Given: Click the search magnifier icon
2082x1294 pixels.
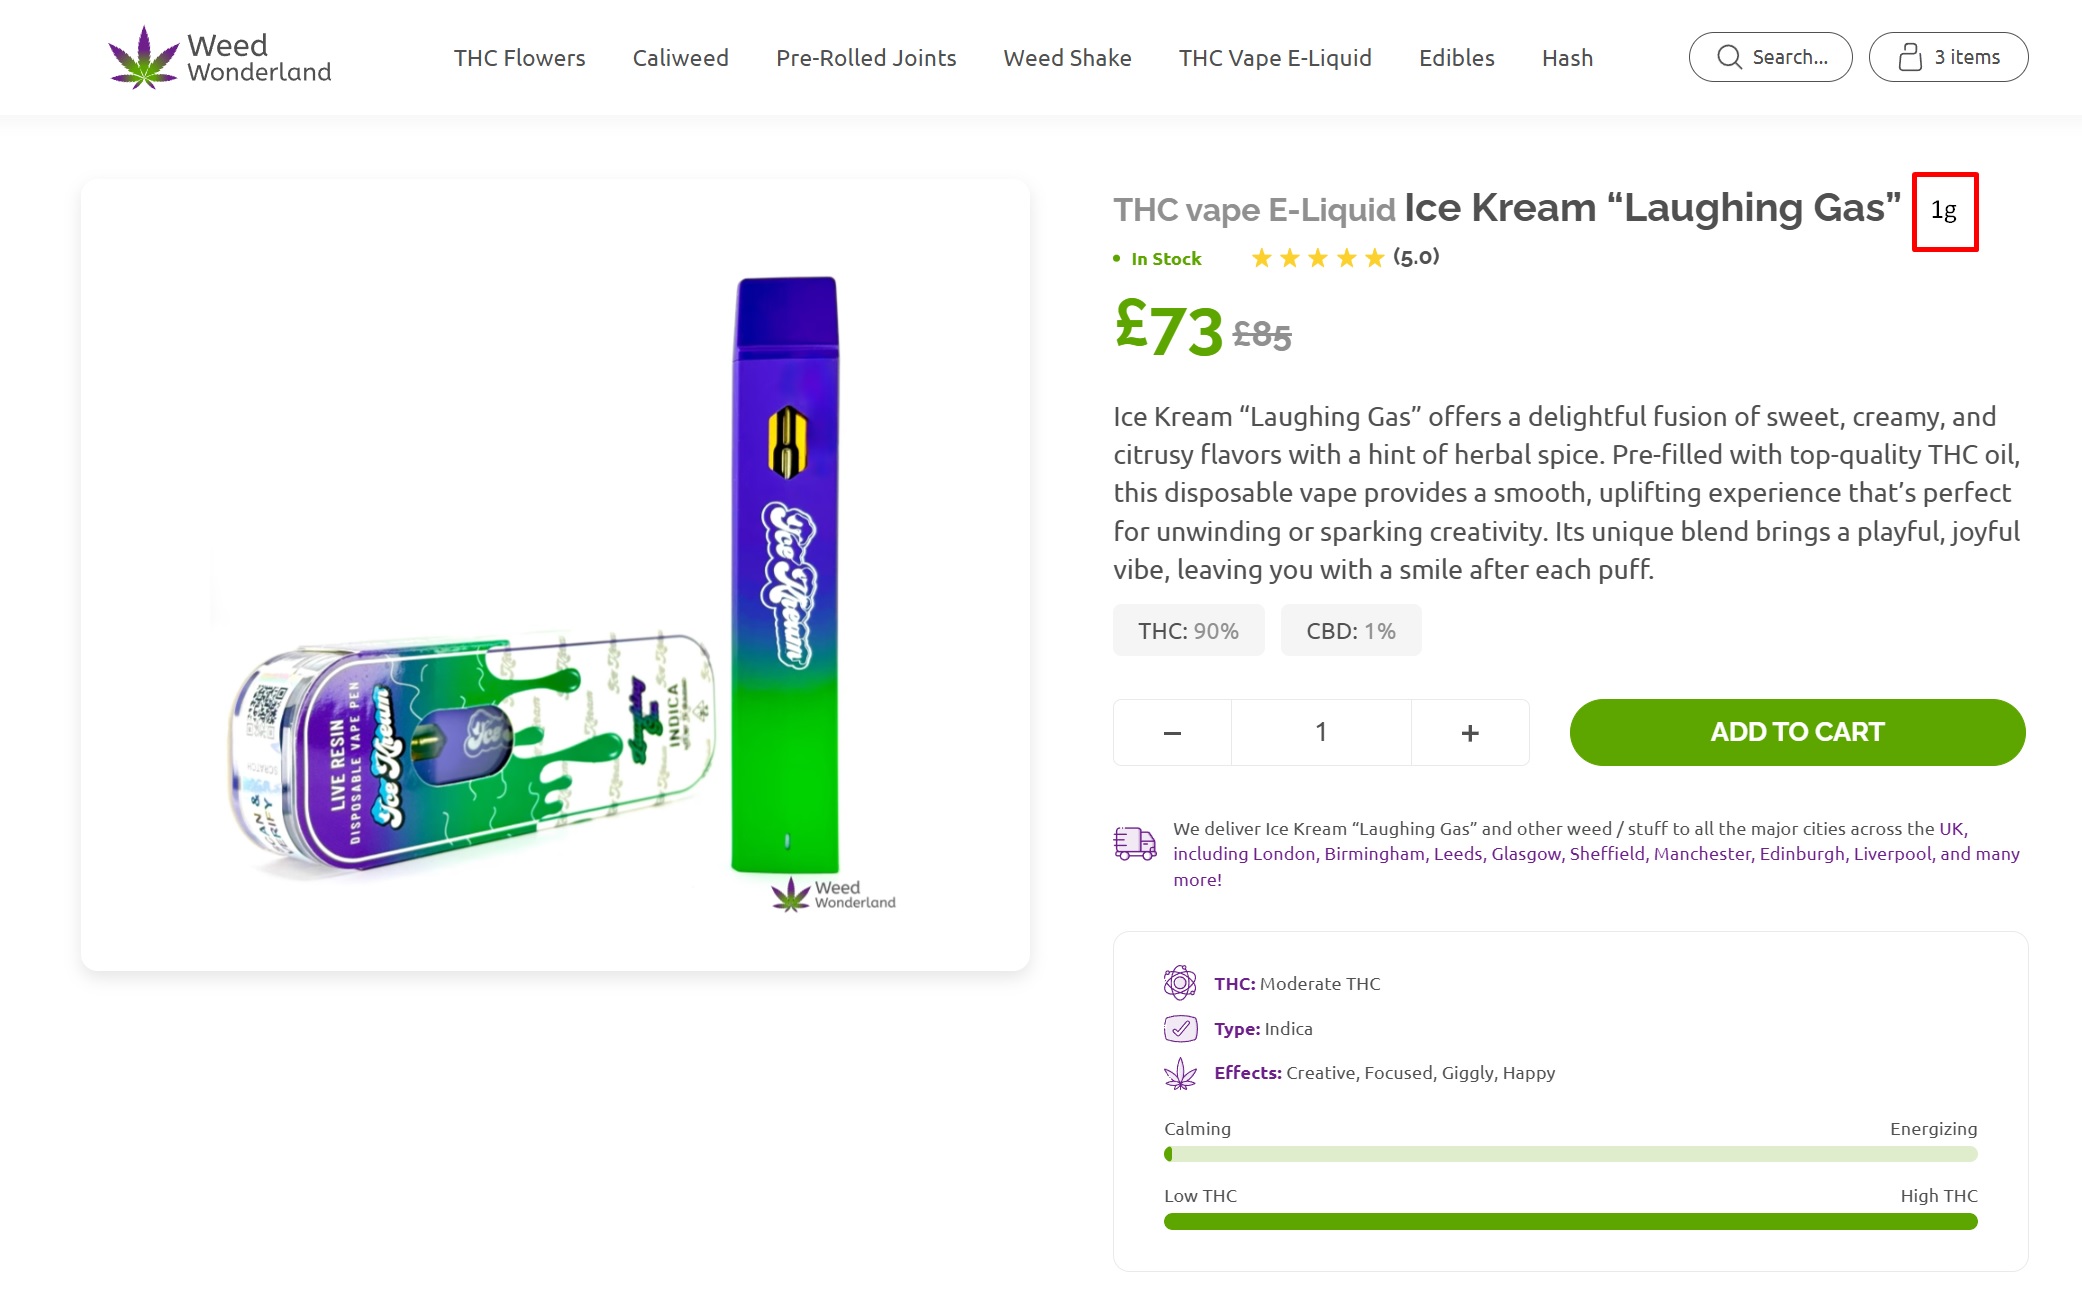Looking at the screenshot, I should [1729, 57].
